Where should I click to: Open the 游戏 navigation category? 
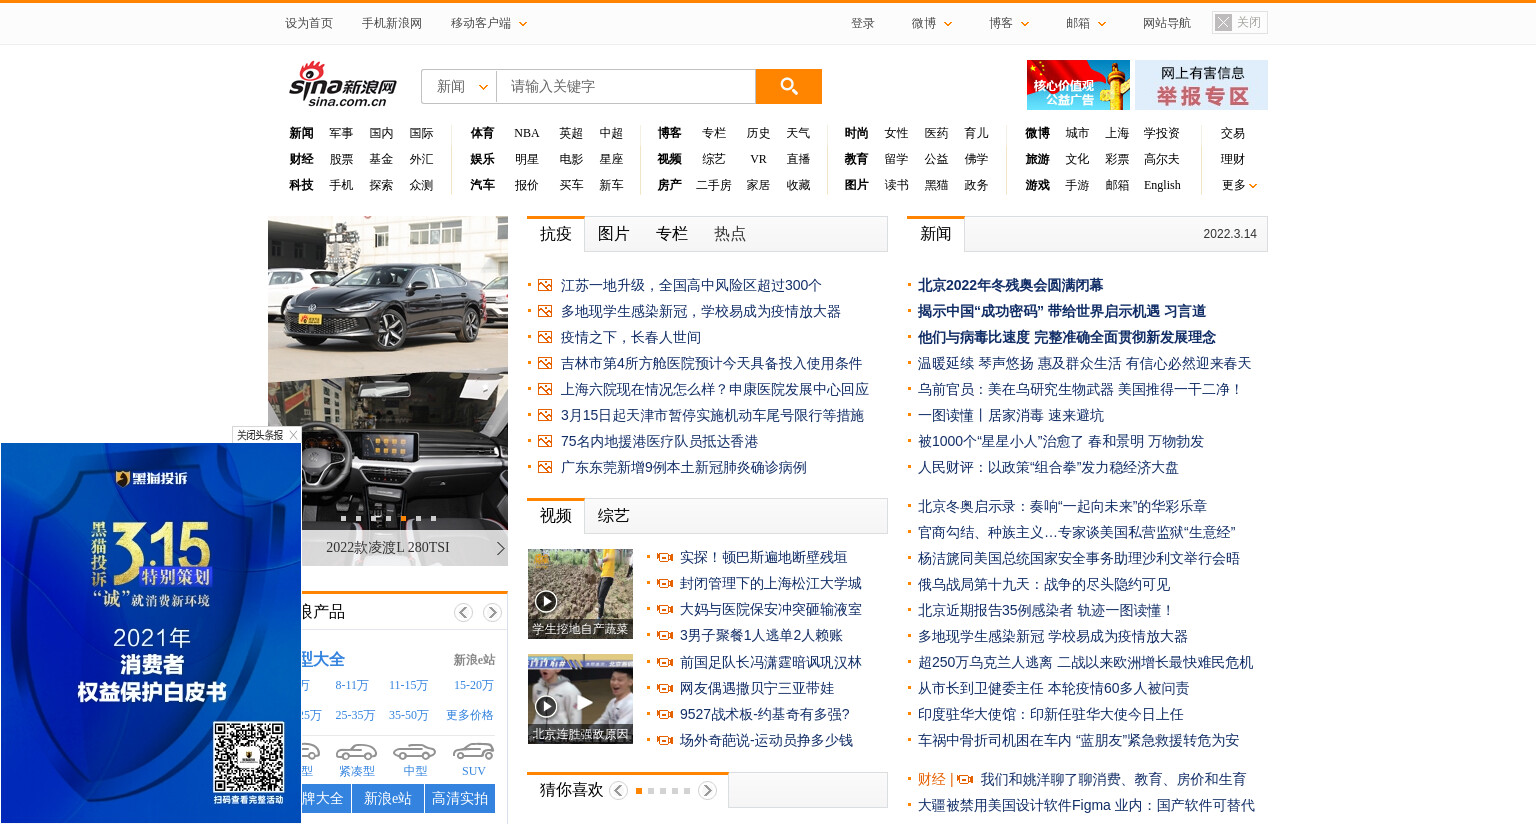point(1037,185)
